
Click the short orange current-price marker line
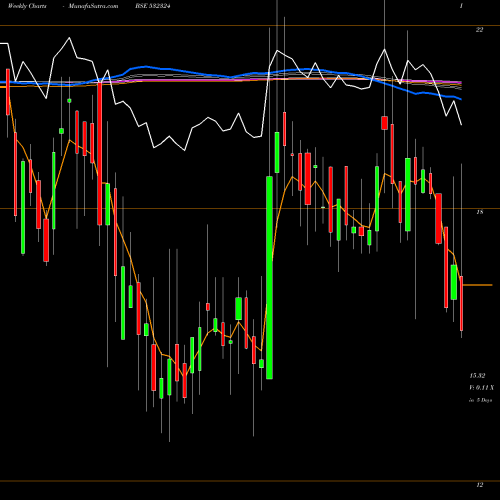tap(477, 285)
